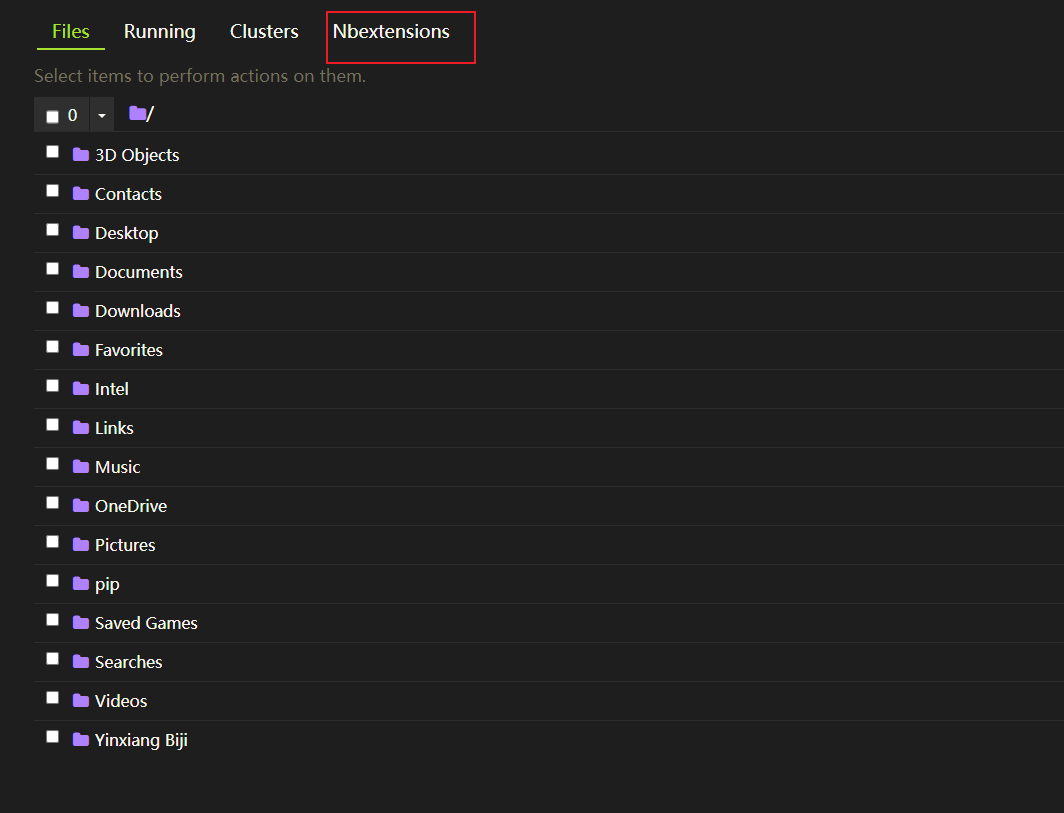Click the folder icon next to Music
The image size is (1064, 813).
(81, 467)
